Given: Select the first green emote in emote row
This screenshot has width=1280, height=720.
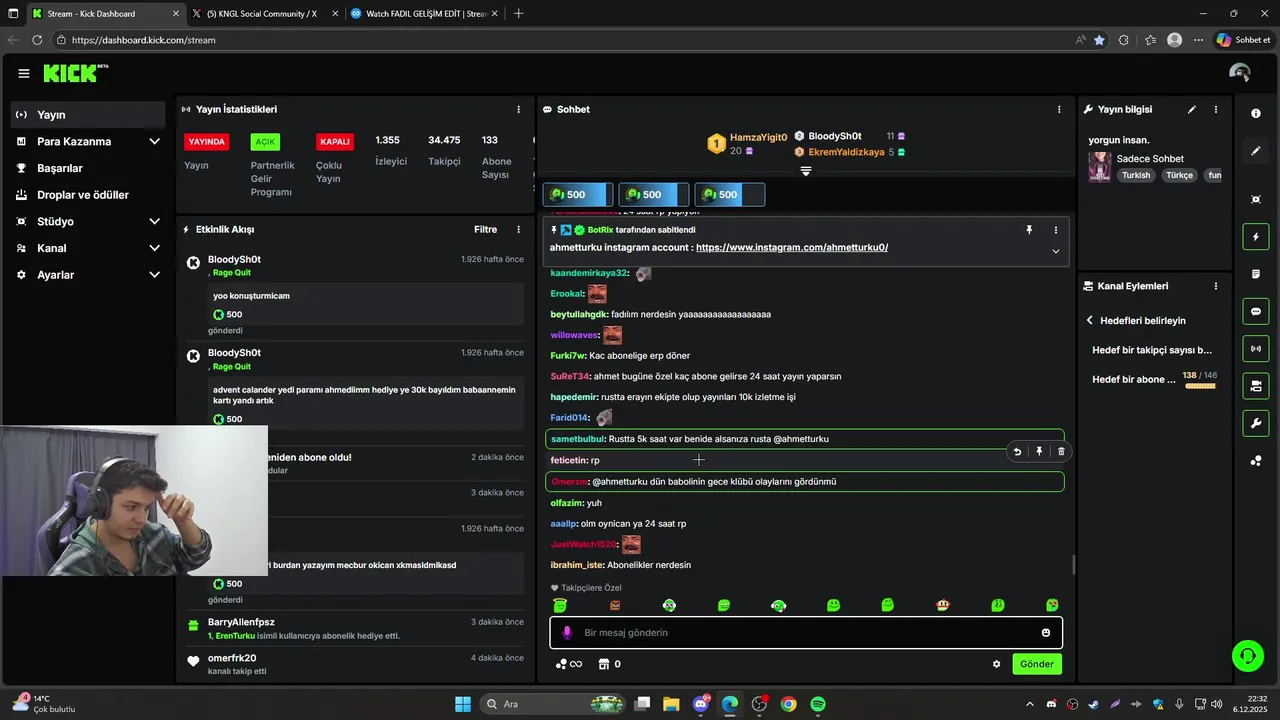Looking at the screenshot, I should point(560,606).
